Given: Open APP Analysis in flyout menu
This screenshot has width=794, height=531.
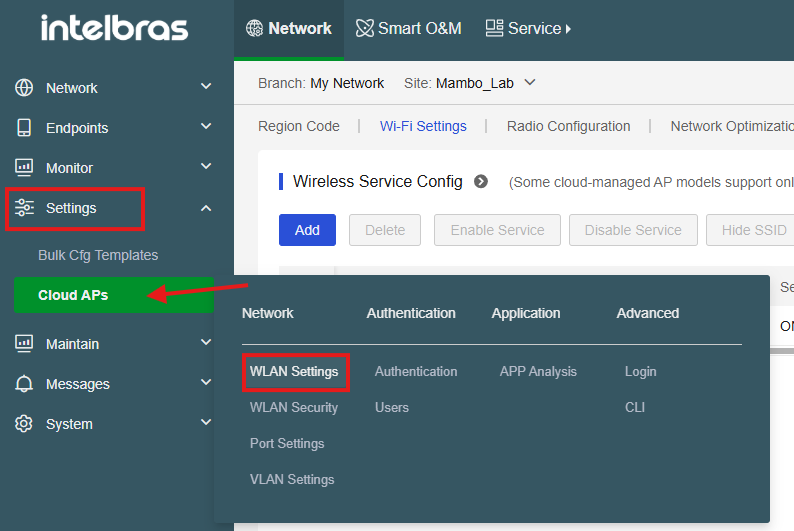Looking at the screenshot, I should pos(538,372).
